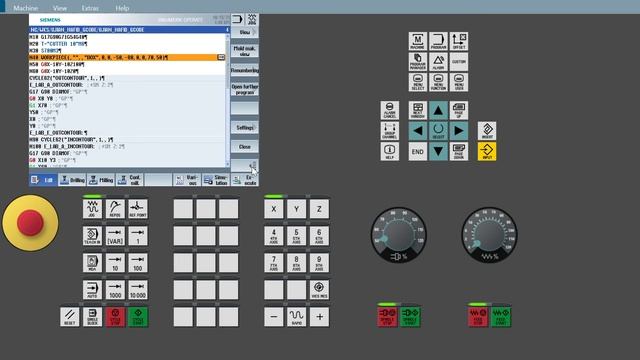Toggle the WCS MCS key
The image size is (640, 360).
[x=319, y=290]
